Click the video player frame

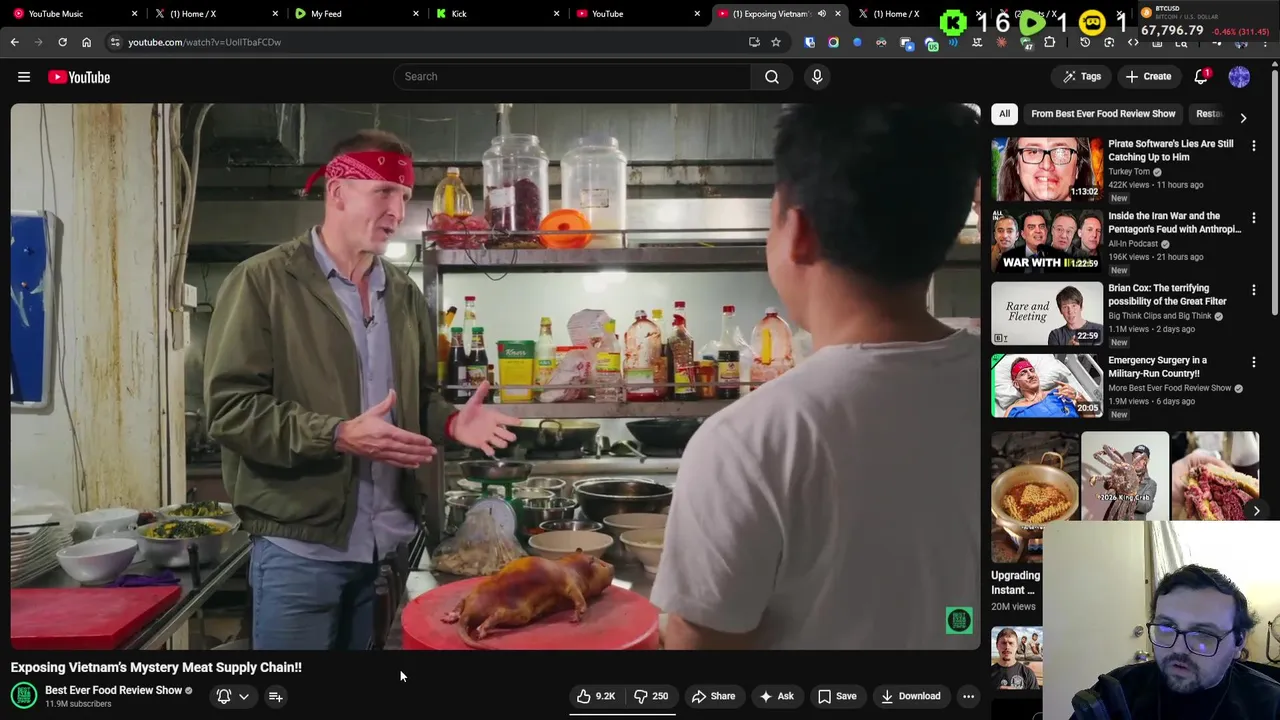coord(495,376)
